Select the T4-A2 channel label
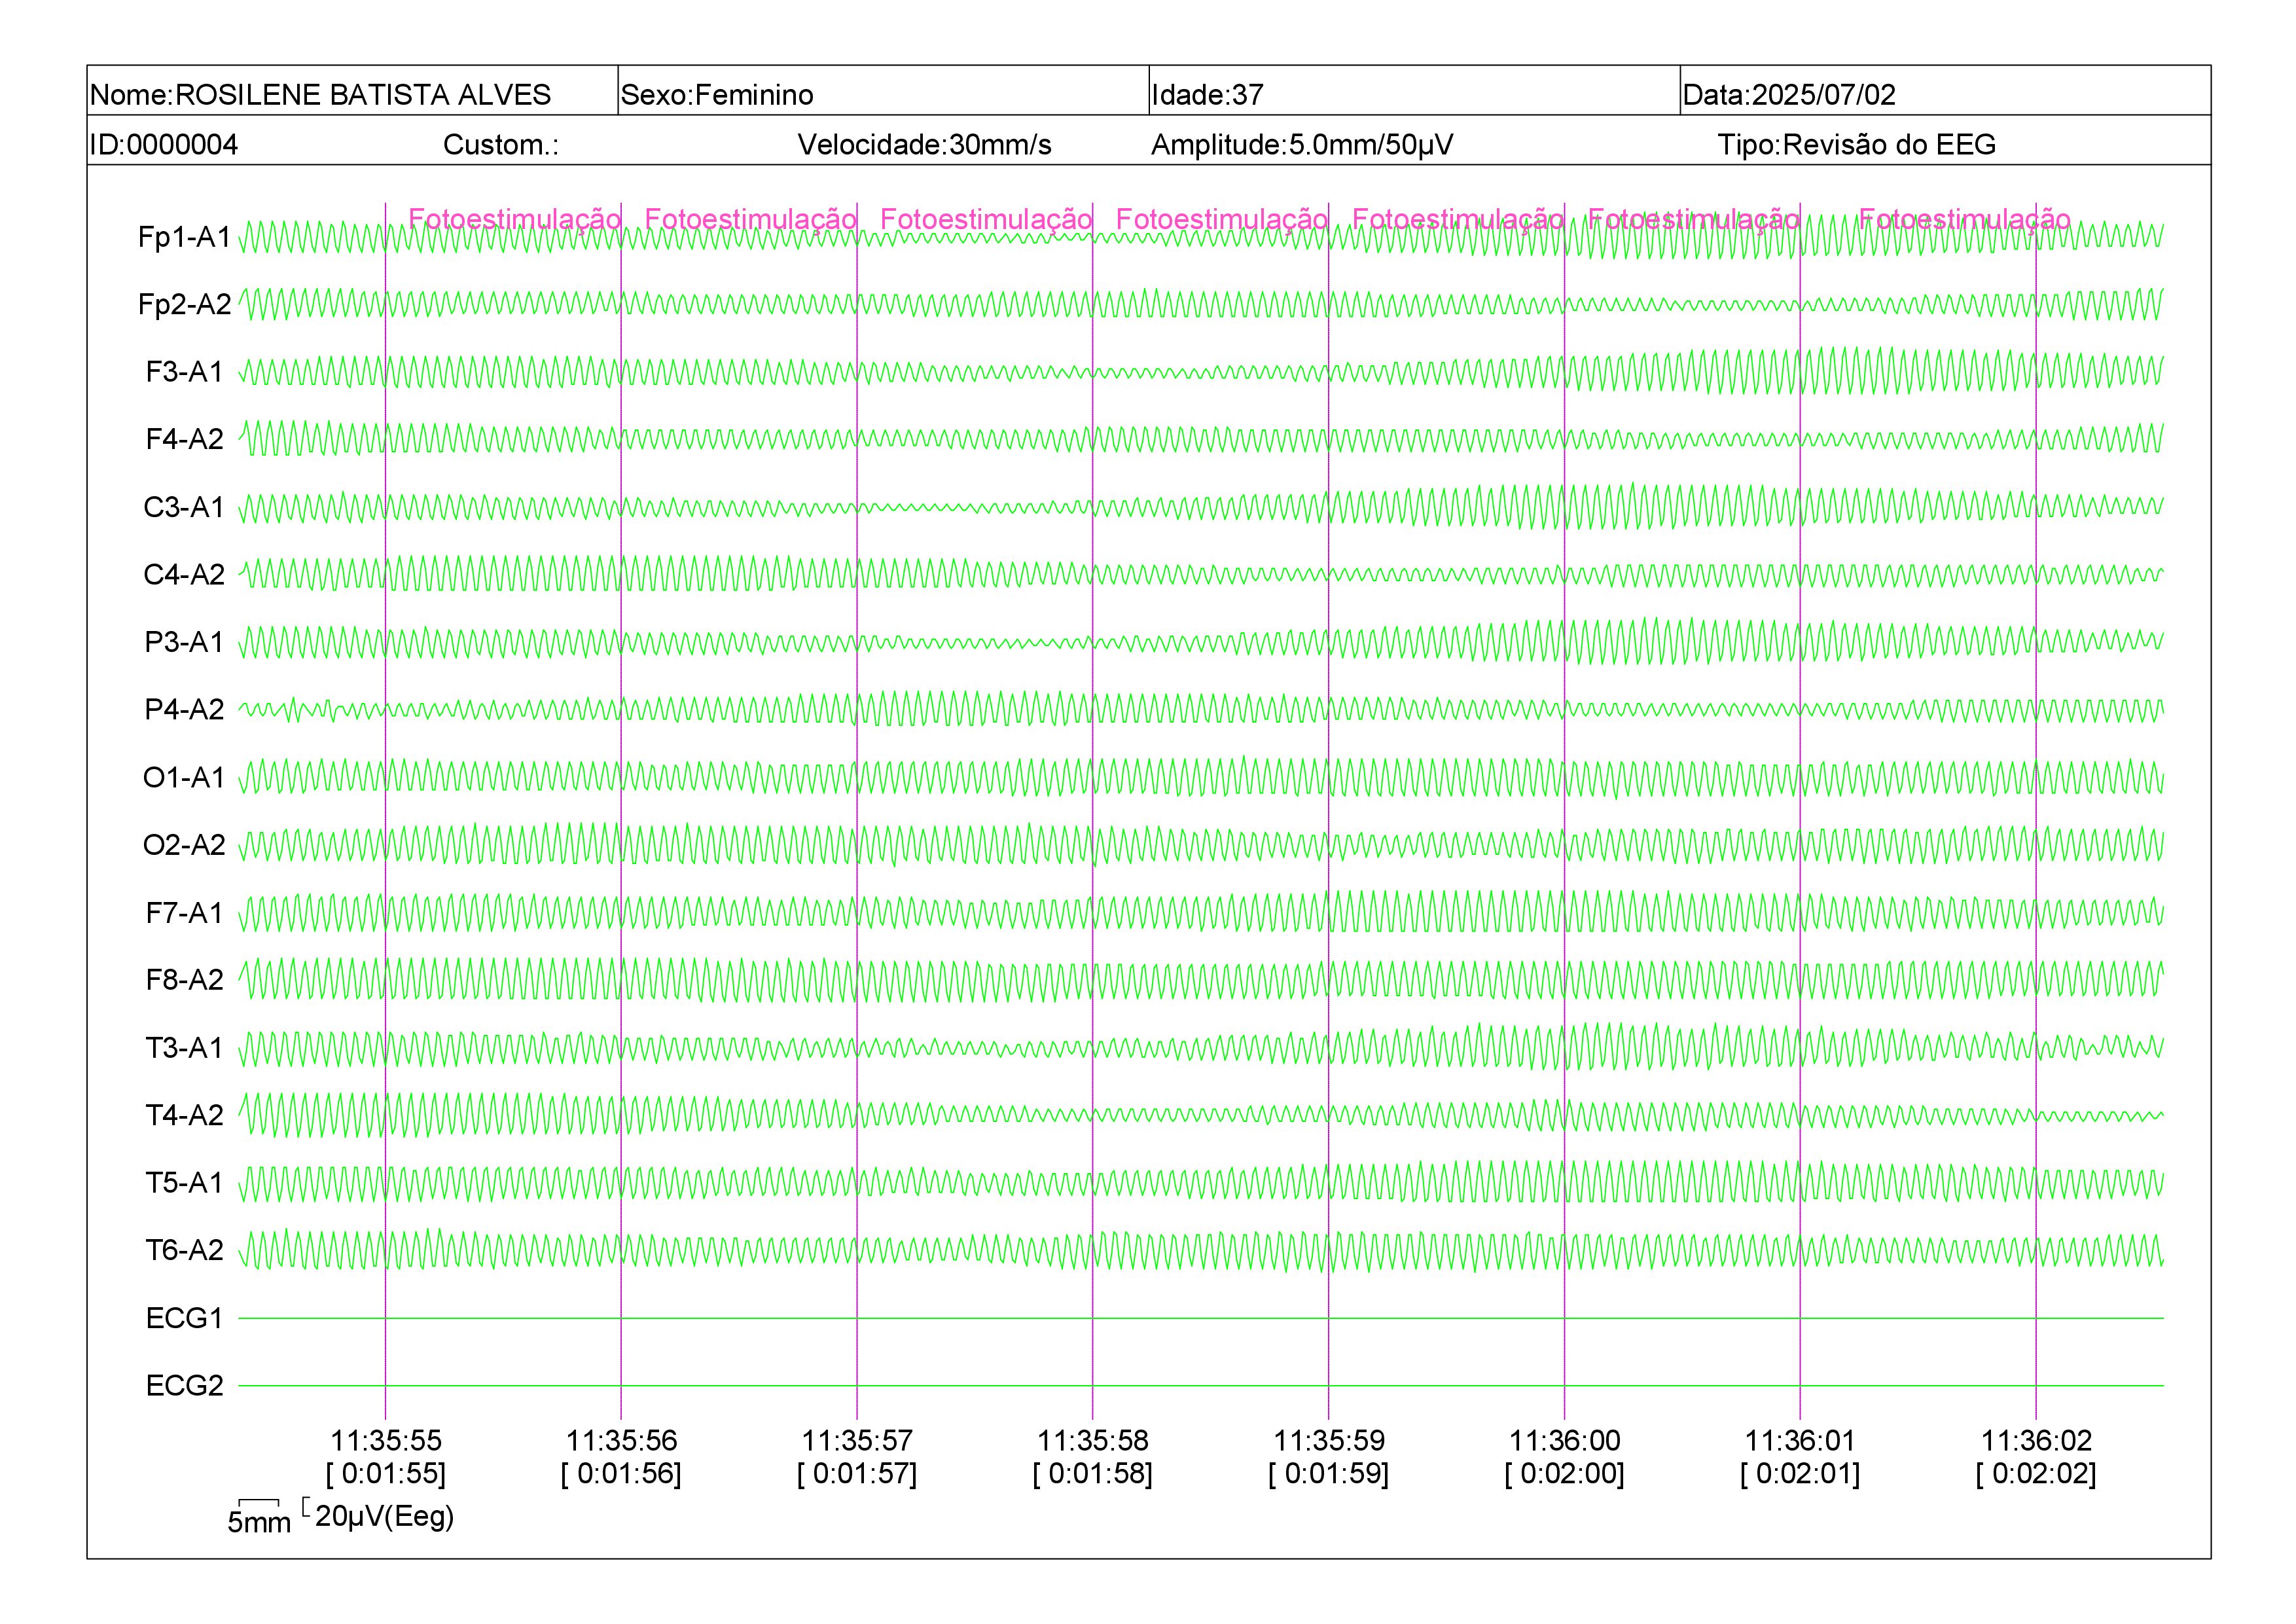This screenshot has height=1624, width=2296. (x=185, y=1115)
